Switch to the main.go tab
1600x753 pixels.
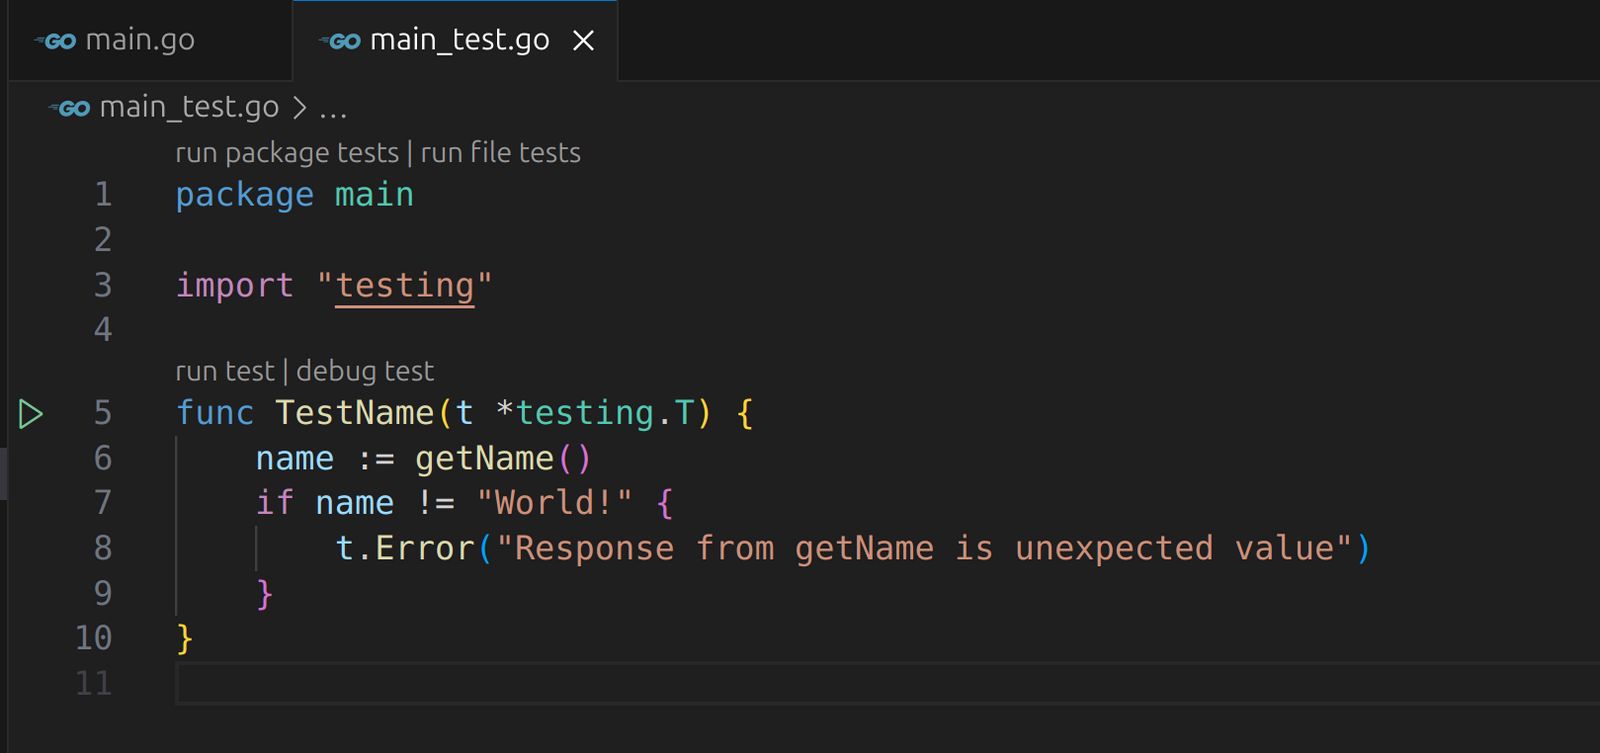pyautogui.click(x=140, y=40)
